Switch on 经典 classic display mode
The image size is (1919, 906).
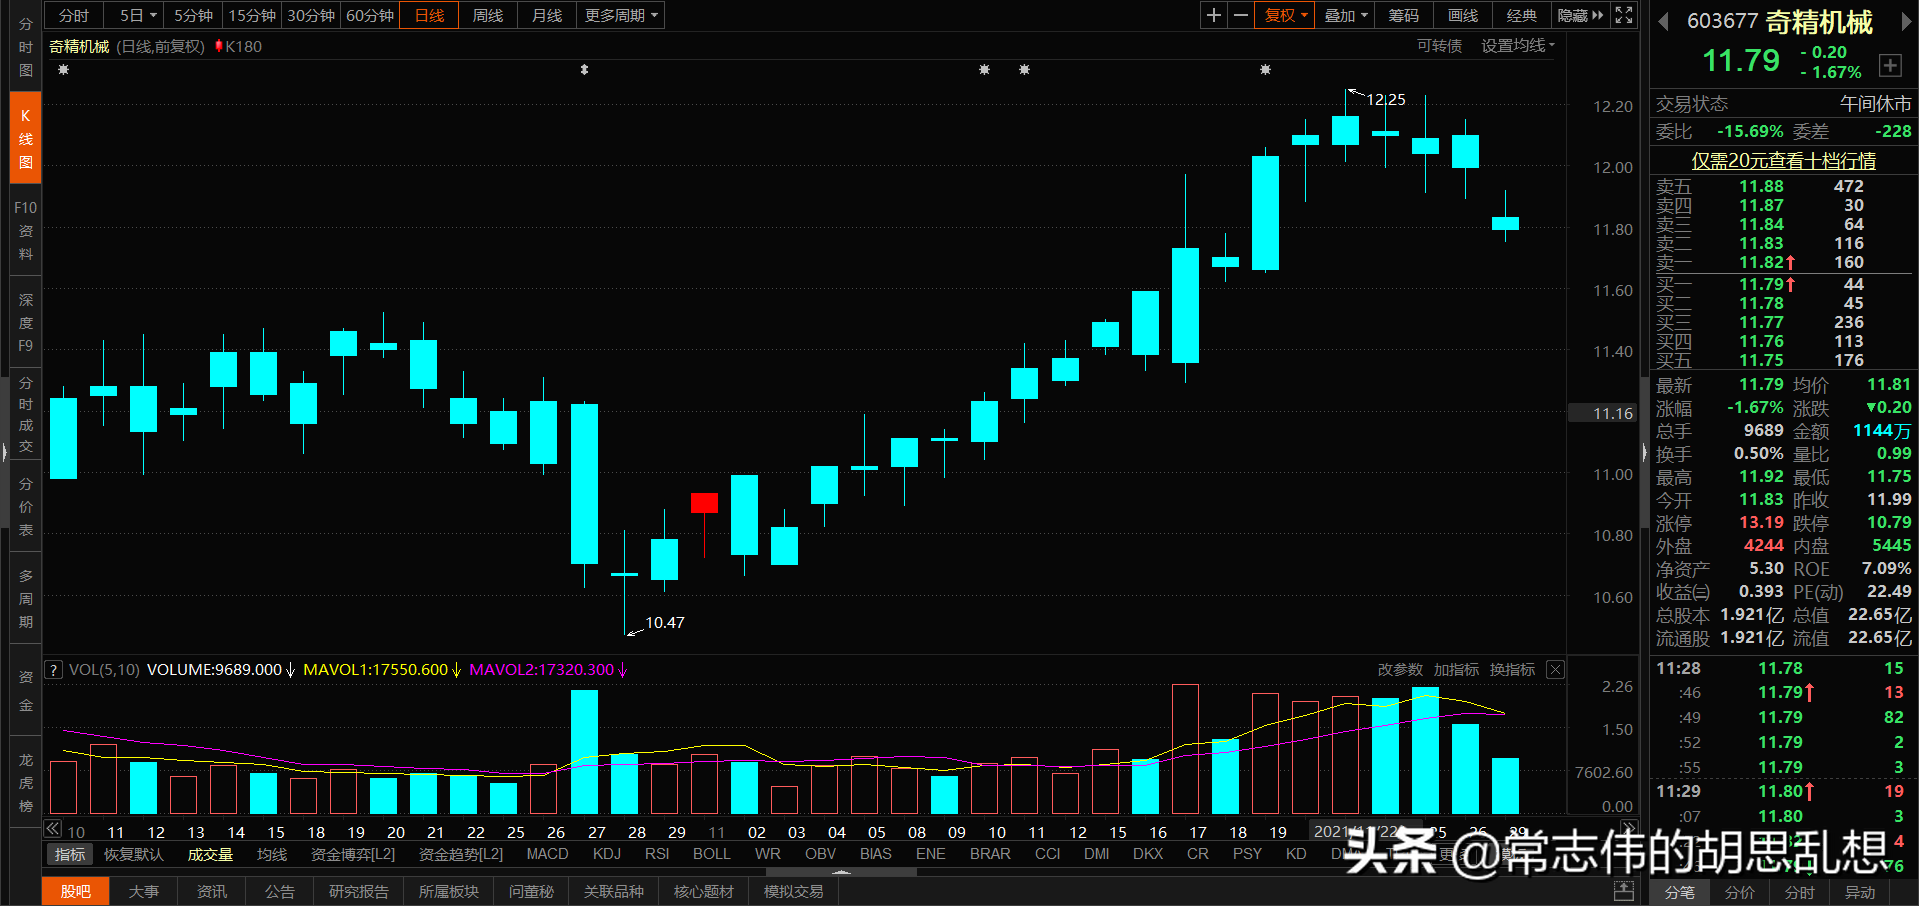pos(1521,15)
